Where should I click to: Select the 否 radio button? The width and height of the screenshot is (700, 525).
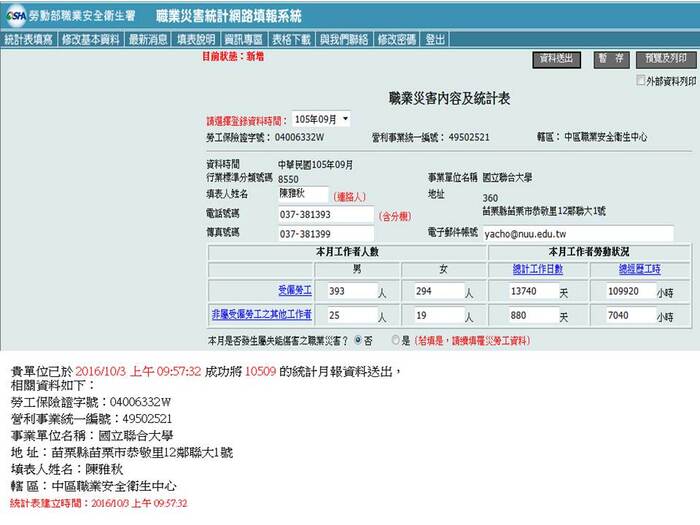point(358,340)
